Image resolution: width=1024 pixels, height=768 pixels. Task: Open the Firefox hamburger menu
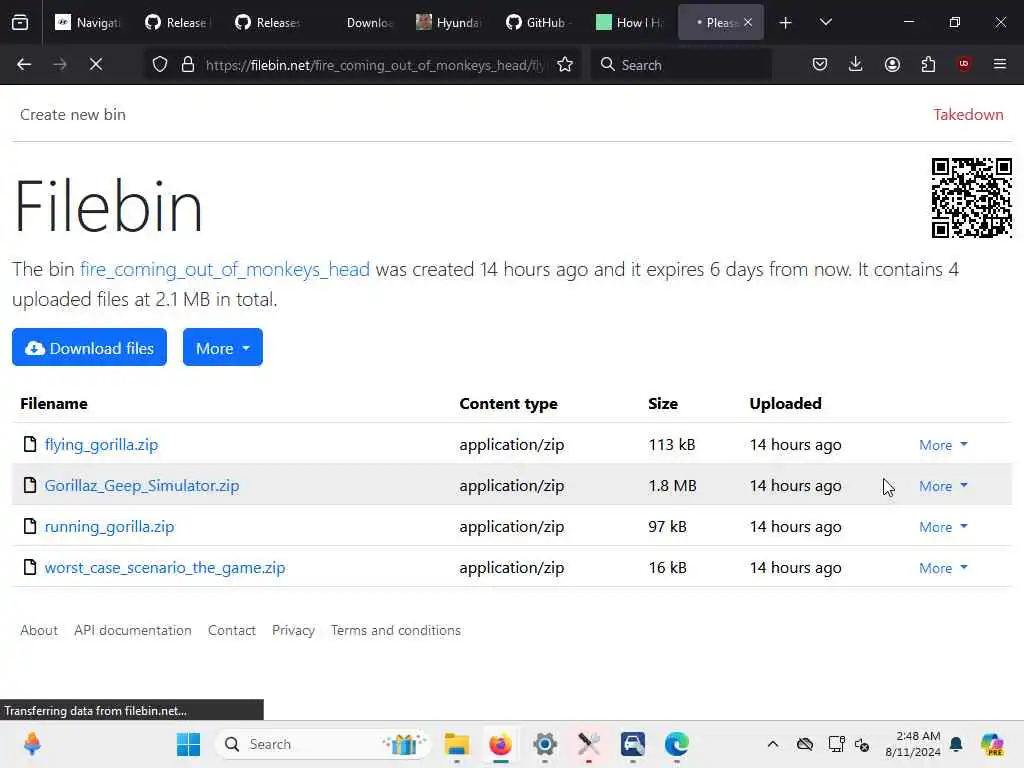tap(1000, 64)
